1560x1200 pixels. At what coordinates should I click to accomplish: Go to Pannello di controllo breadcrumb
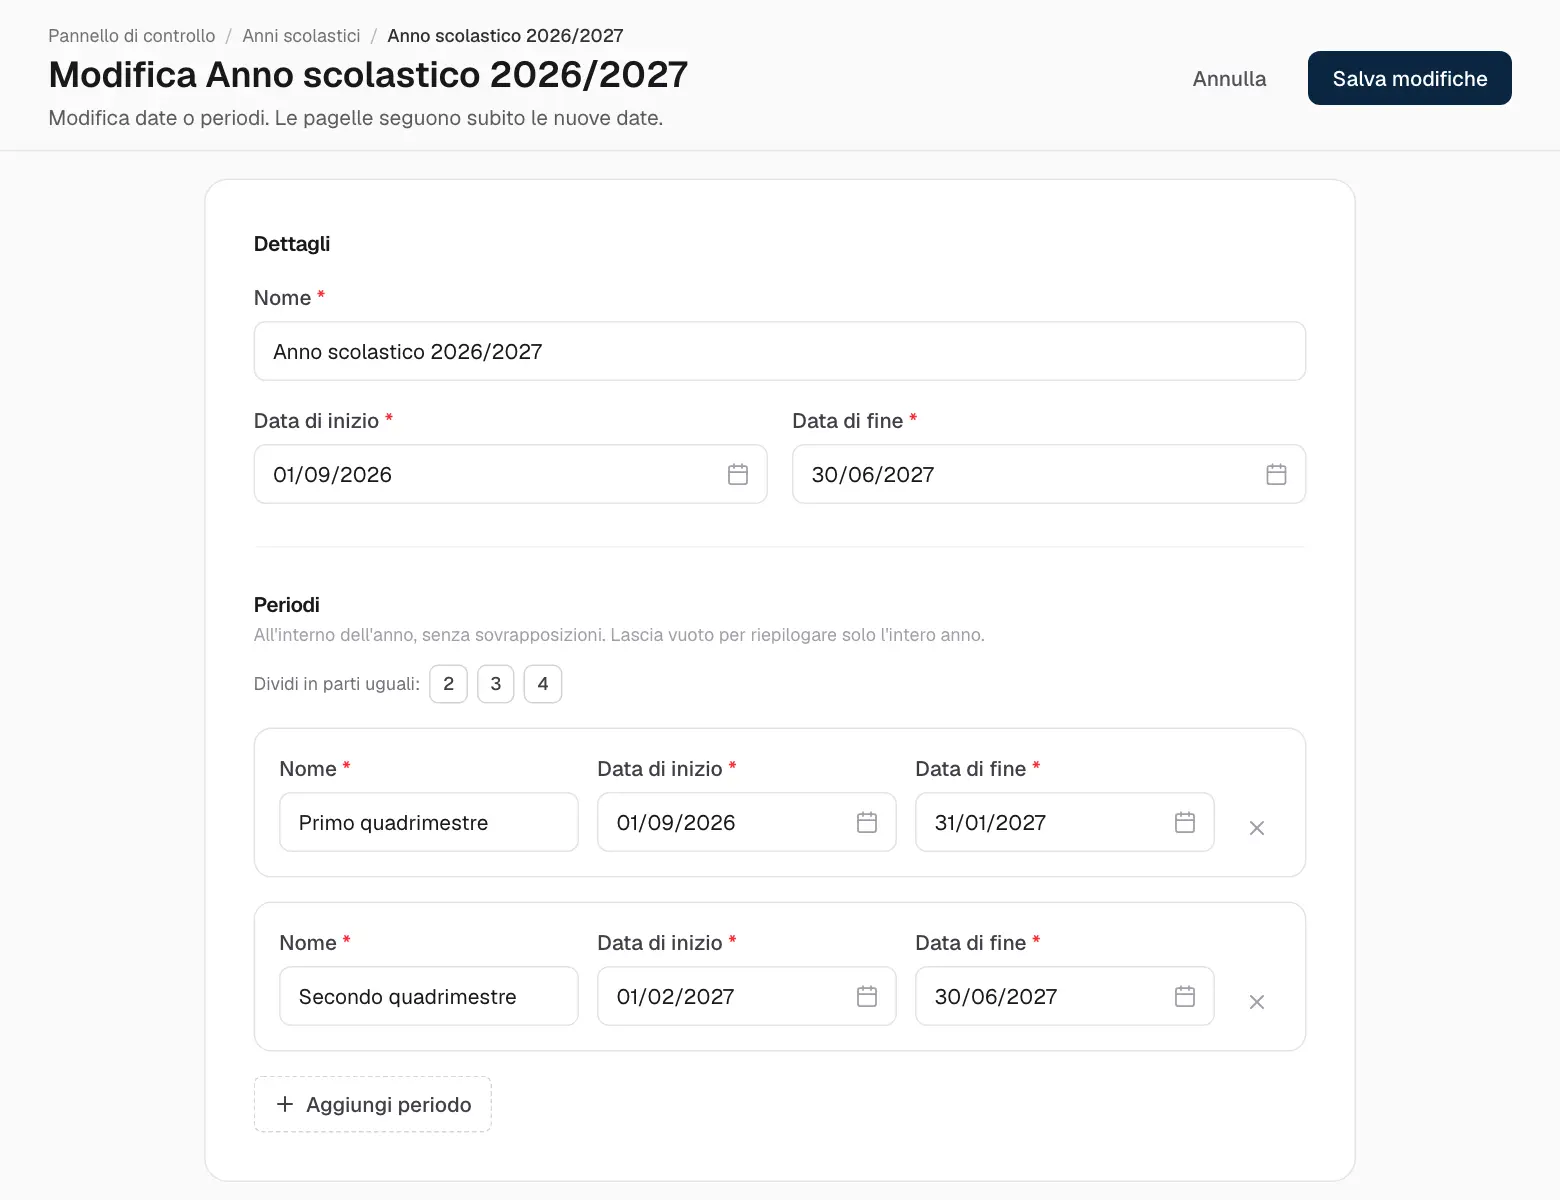click(x=132, y=36)
